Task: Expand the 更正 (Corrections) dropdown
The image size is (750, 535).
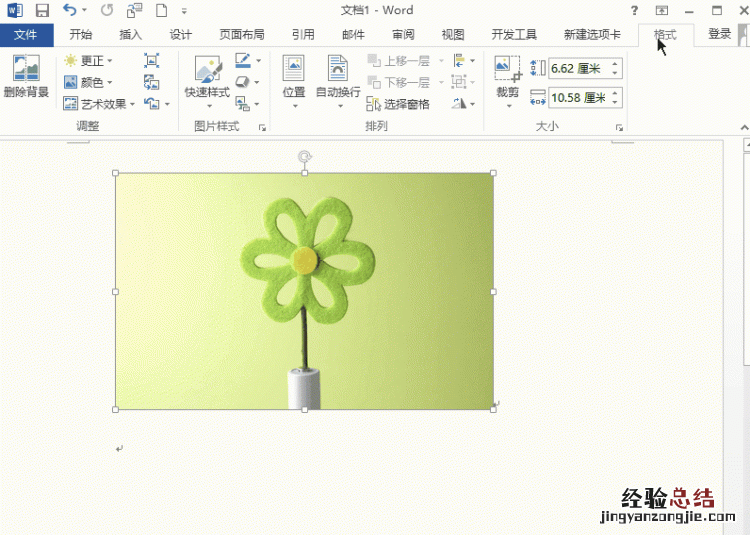Action: pyautogui.click(x=88, y=61)
